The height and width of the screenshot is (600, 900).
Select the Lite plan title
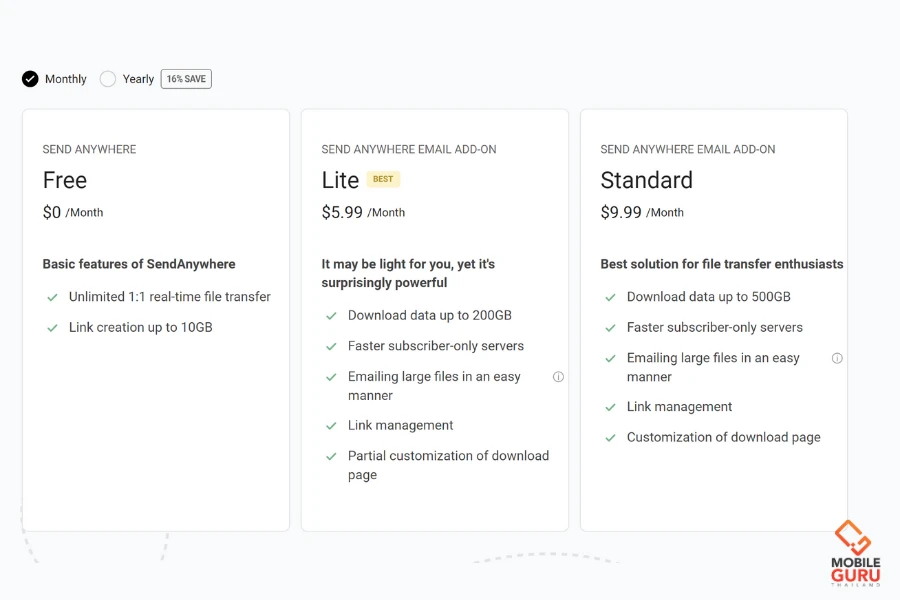point(340,180)
